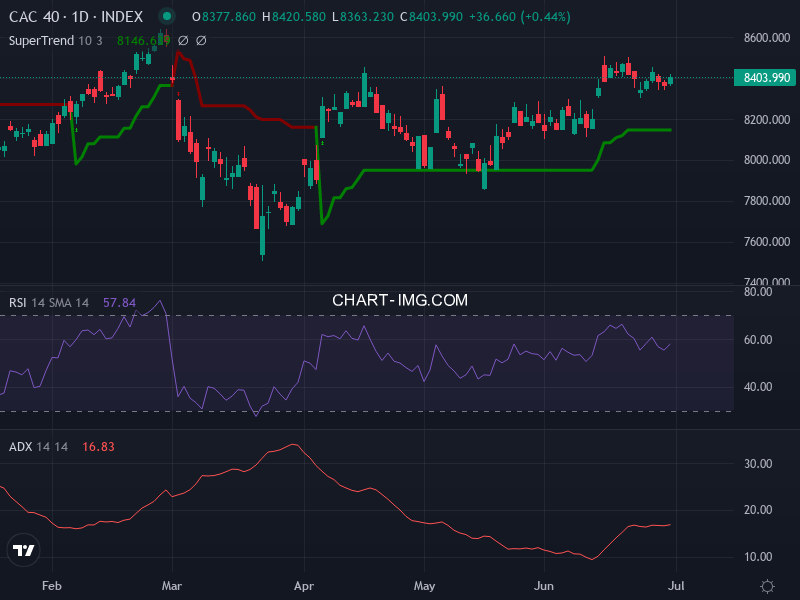Click the RSI 40.00 scale label
This screenshot has height=600, width=800.
758,387
